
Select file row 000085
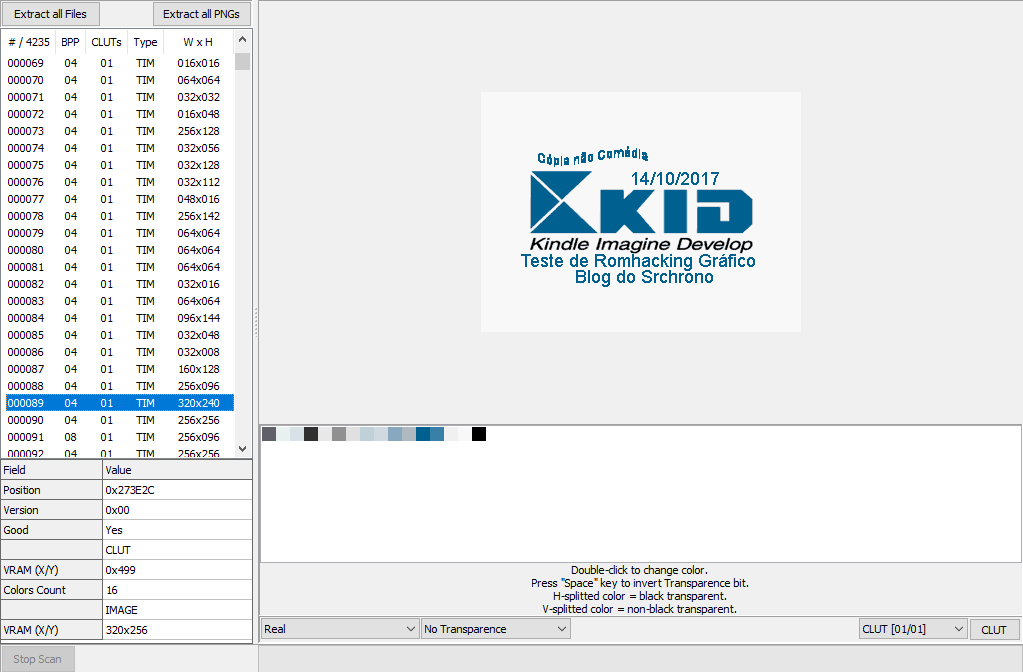[119, 335]
